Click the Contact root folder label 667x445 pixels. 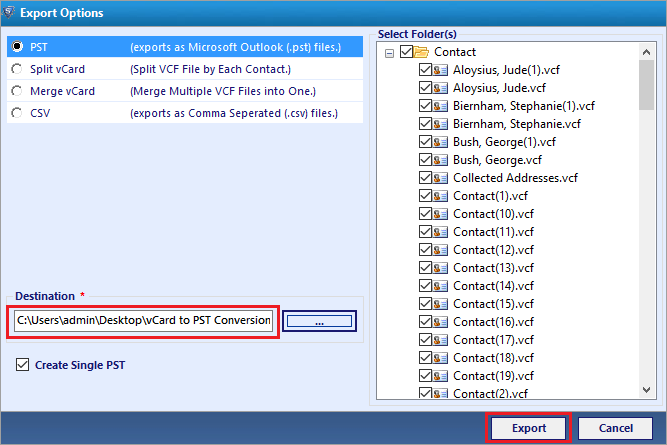point(455,52)
